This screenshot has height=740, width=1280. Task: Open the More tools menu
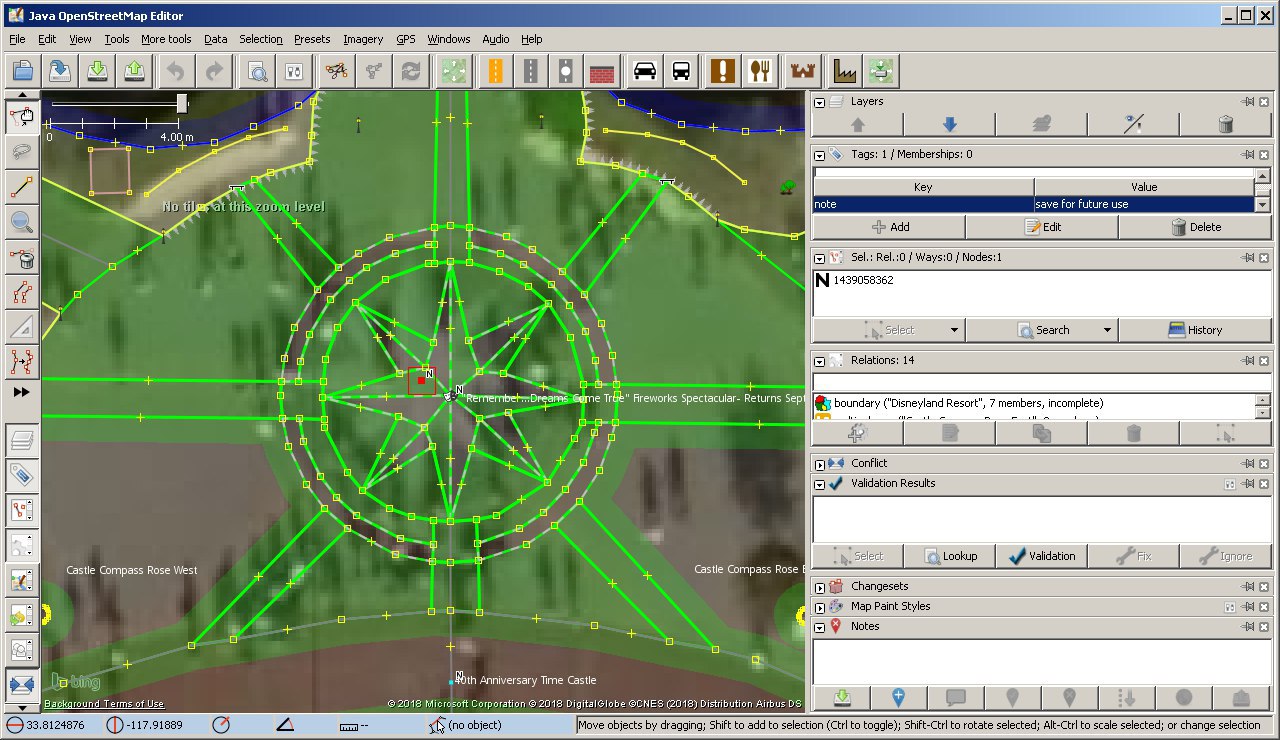click(x=166, y=39)
